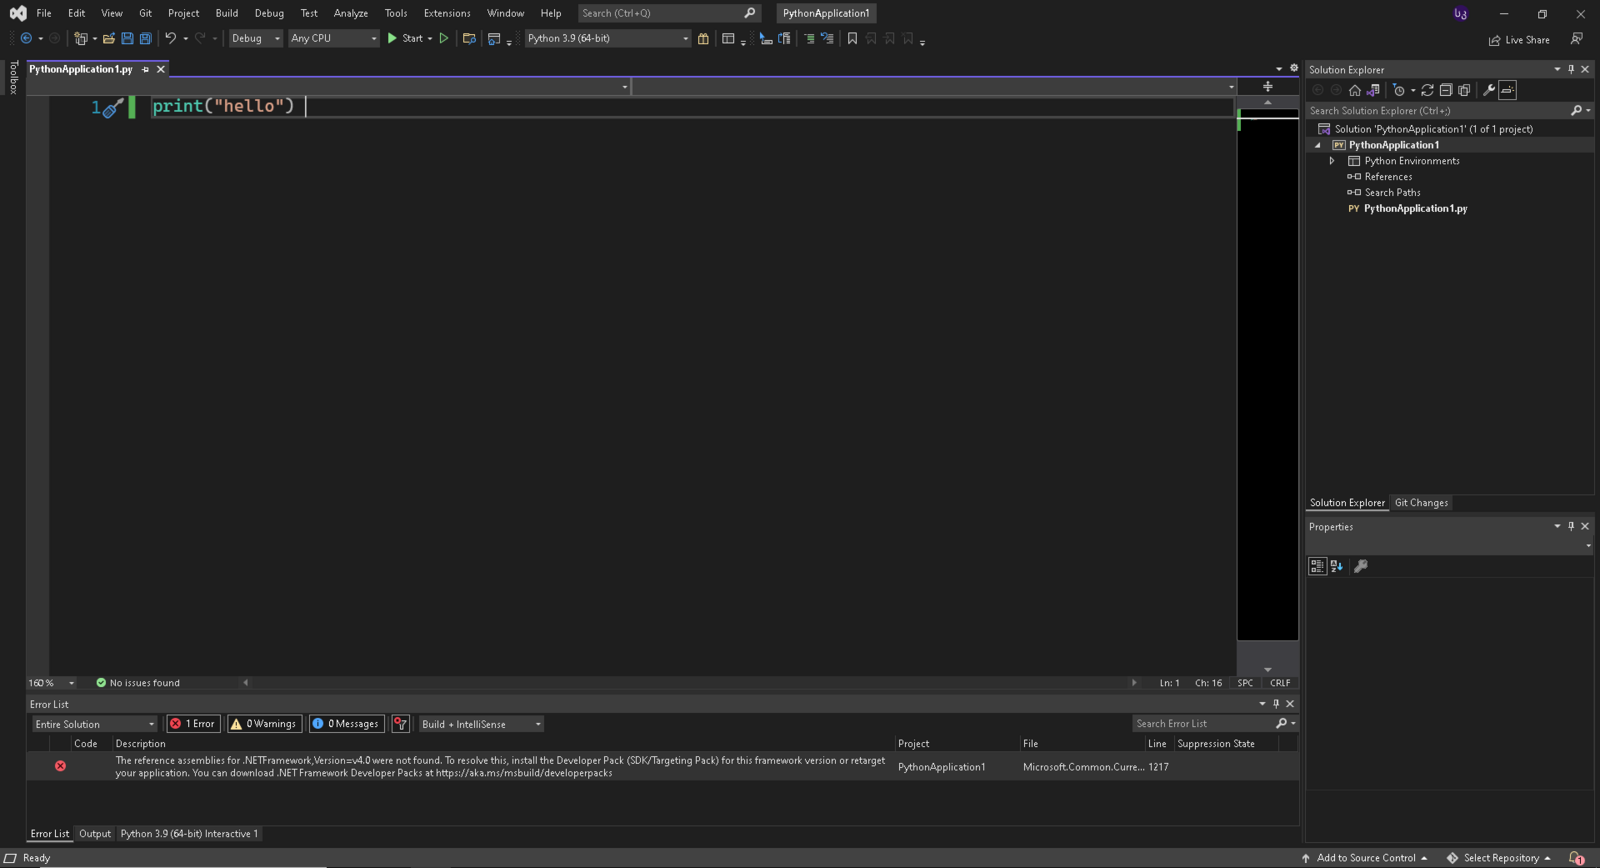Open the Any CPU platform dropdown
The height and width of the screenshot is (868, 1600).
pyautogui.click(x=334, y=38)
